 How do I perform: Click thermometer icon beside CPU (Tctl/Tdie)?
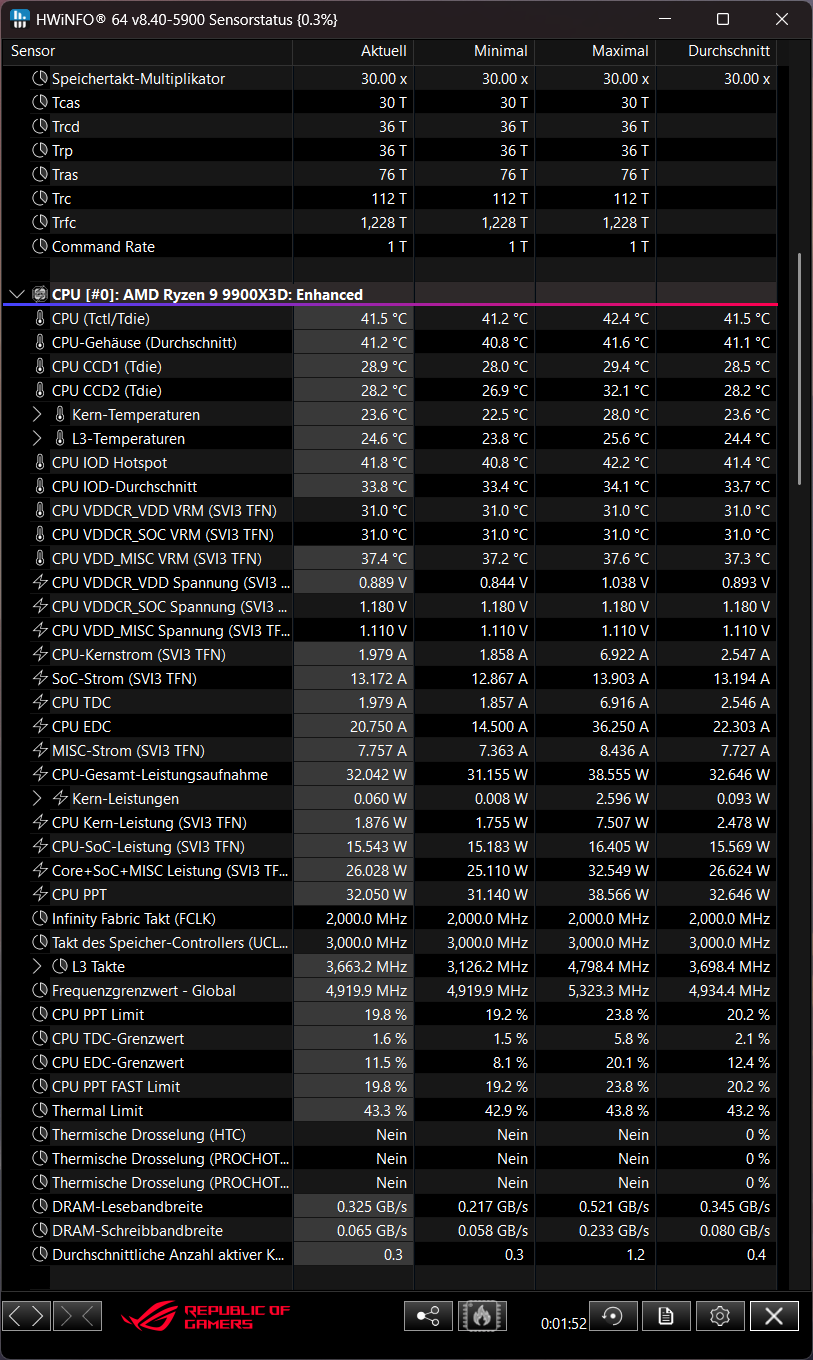pyautogui.click(x=40, y=318)
